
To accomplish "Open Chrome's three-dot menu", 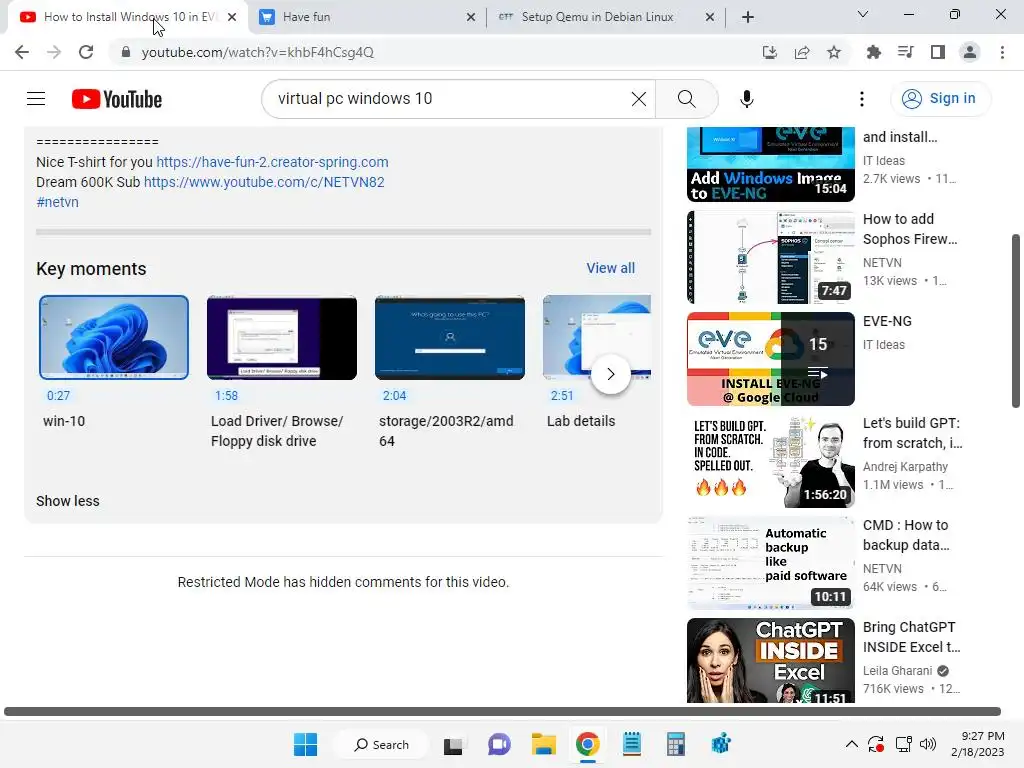I will (1002, 52).
